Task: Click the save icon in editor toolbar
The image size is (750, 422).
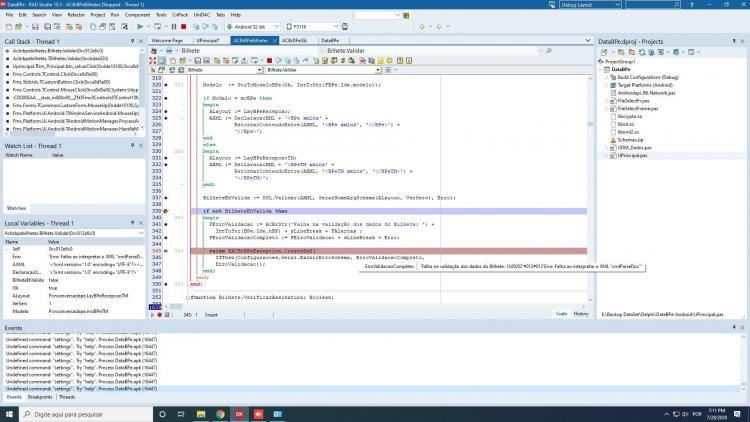Action: [x=197, y=61]
